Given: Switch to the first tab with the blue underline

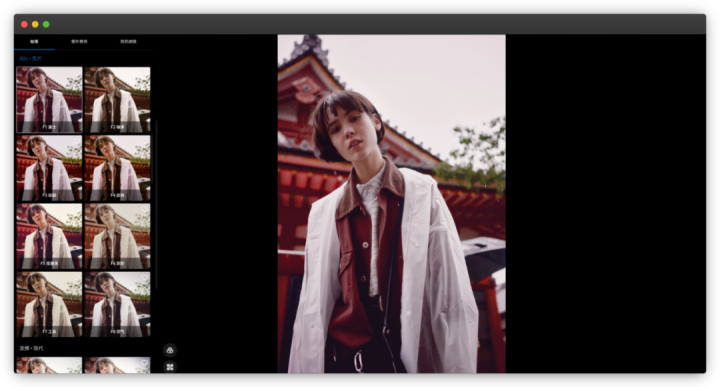Looking at the screenshot, I should (x=34, y=41).
